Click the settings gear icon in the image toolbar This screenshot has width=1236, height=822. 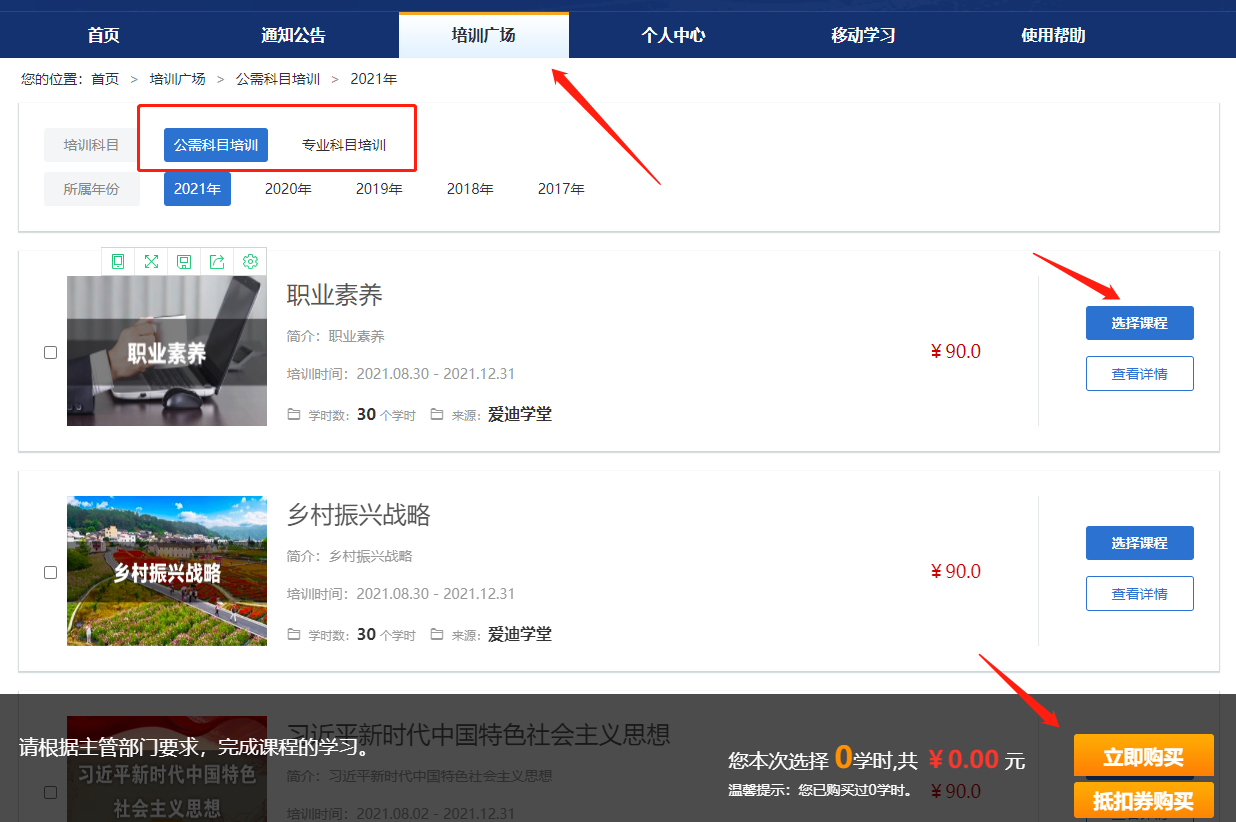250,261
